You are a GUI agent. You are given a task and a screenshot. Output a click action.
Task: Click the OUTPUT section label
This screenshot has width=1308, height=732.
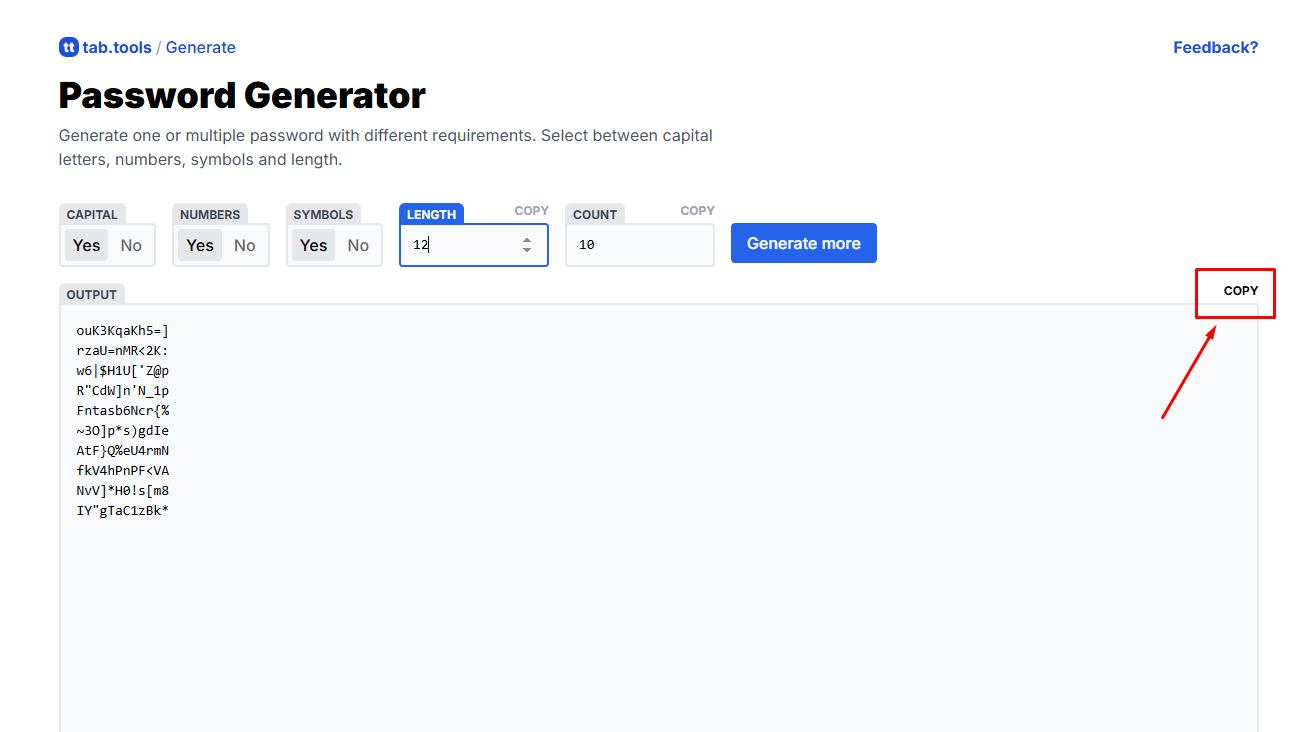click(91, 294)
